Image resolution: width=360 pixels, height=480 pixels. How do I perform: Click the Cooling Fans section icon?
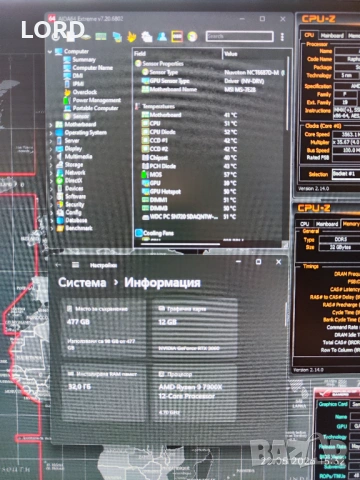coord(139,233)
